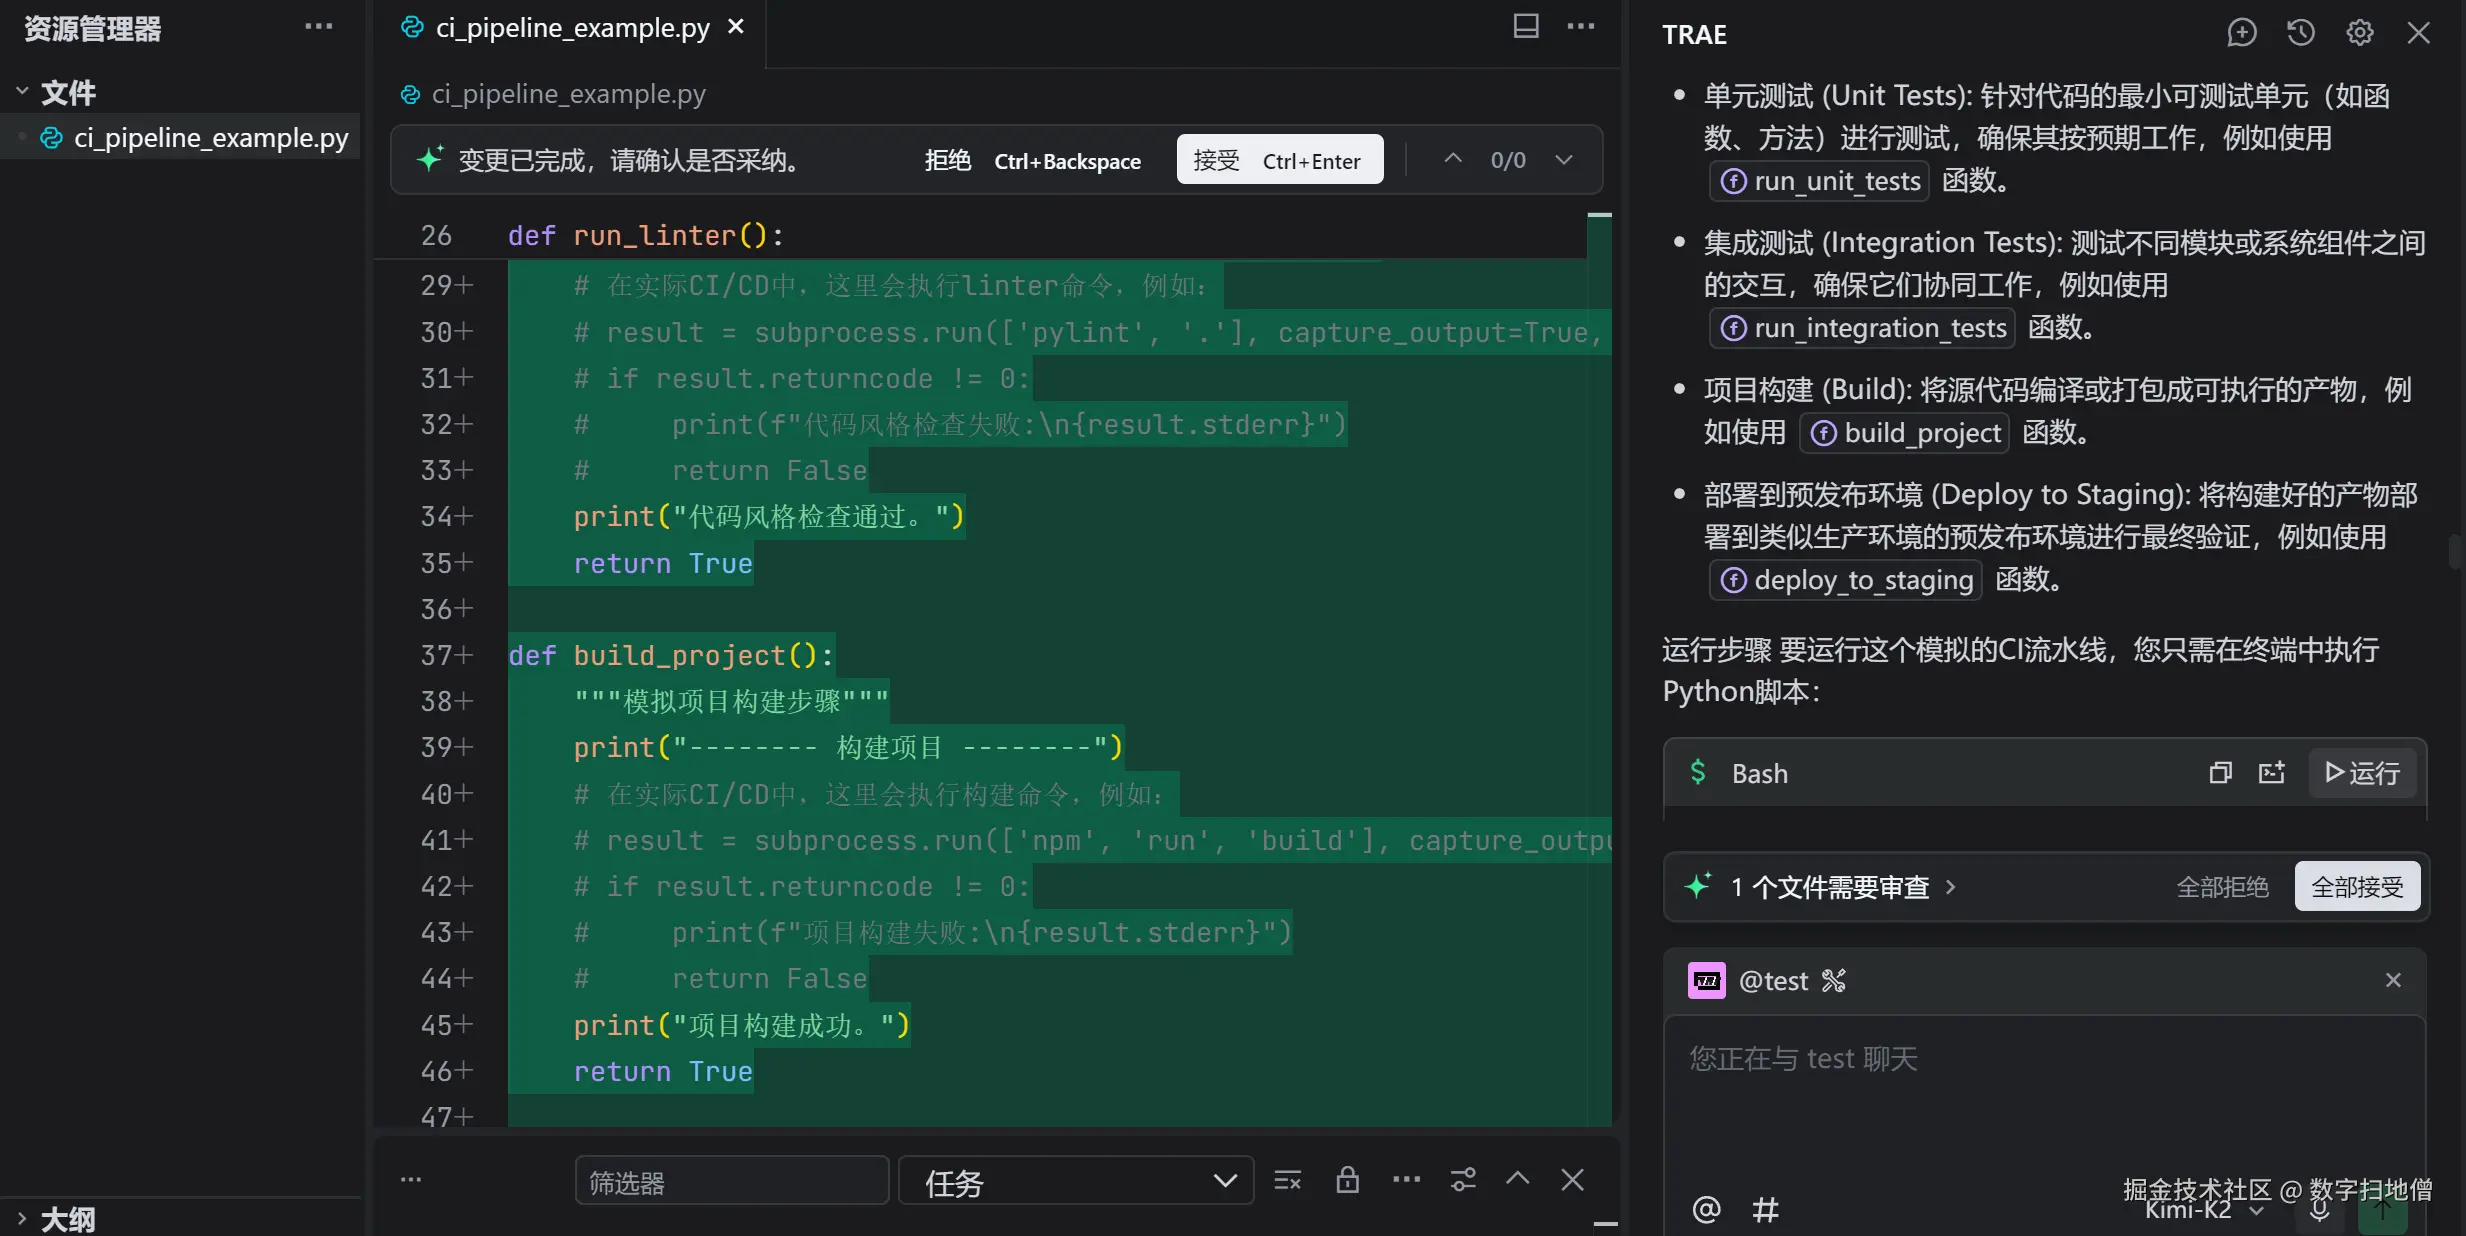2466x1236 pixels.
Task: Click the @ mention icon in chat input
Action: tap(1706, 1210)
